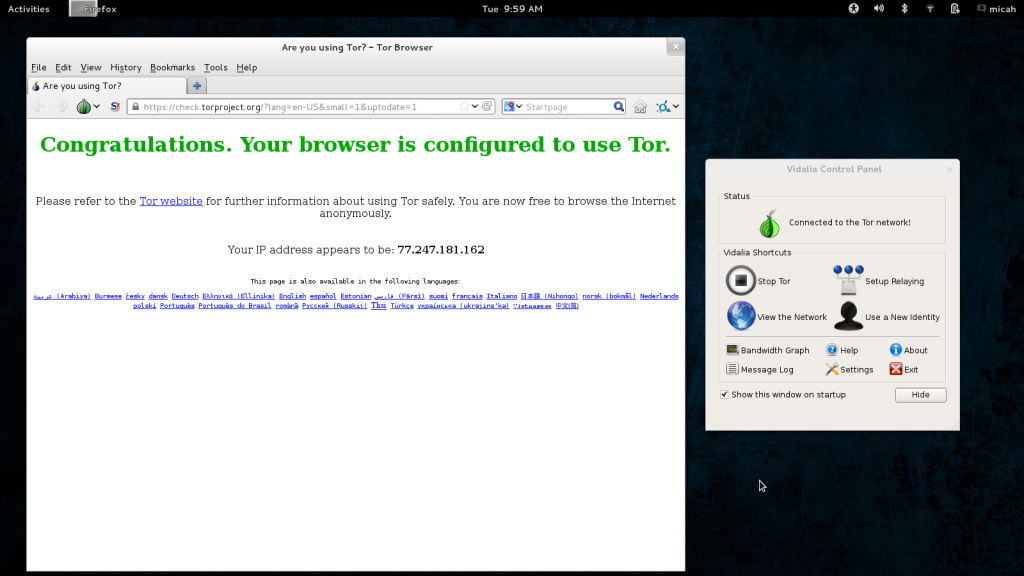Image resolution: width=1024 pixels, height=576 pixels.
Task: Click the HTTPS Everywhere toolbar icon
Action: tap(663, 106)
